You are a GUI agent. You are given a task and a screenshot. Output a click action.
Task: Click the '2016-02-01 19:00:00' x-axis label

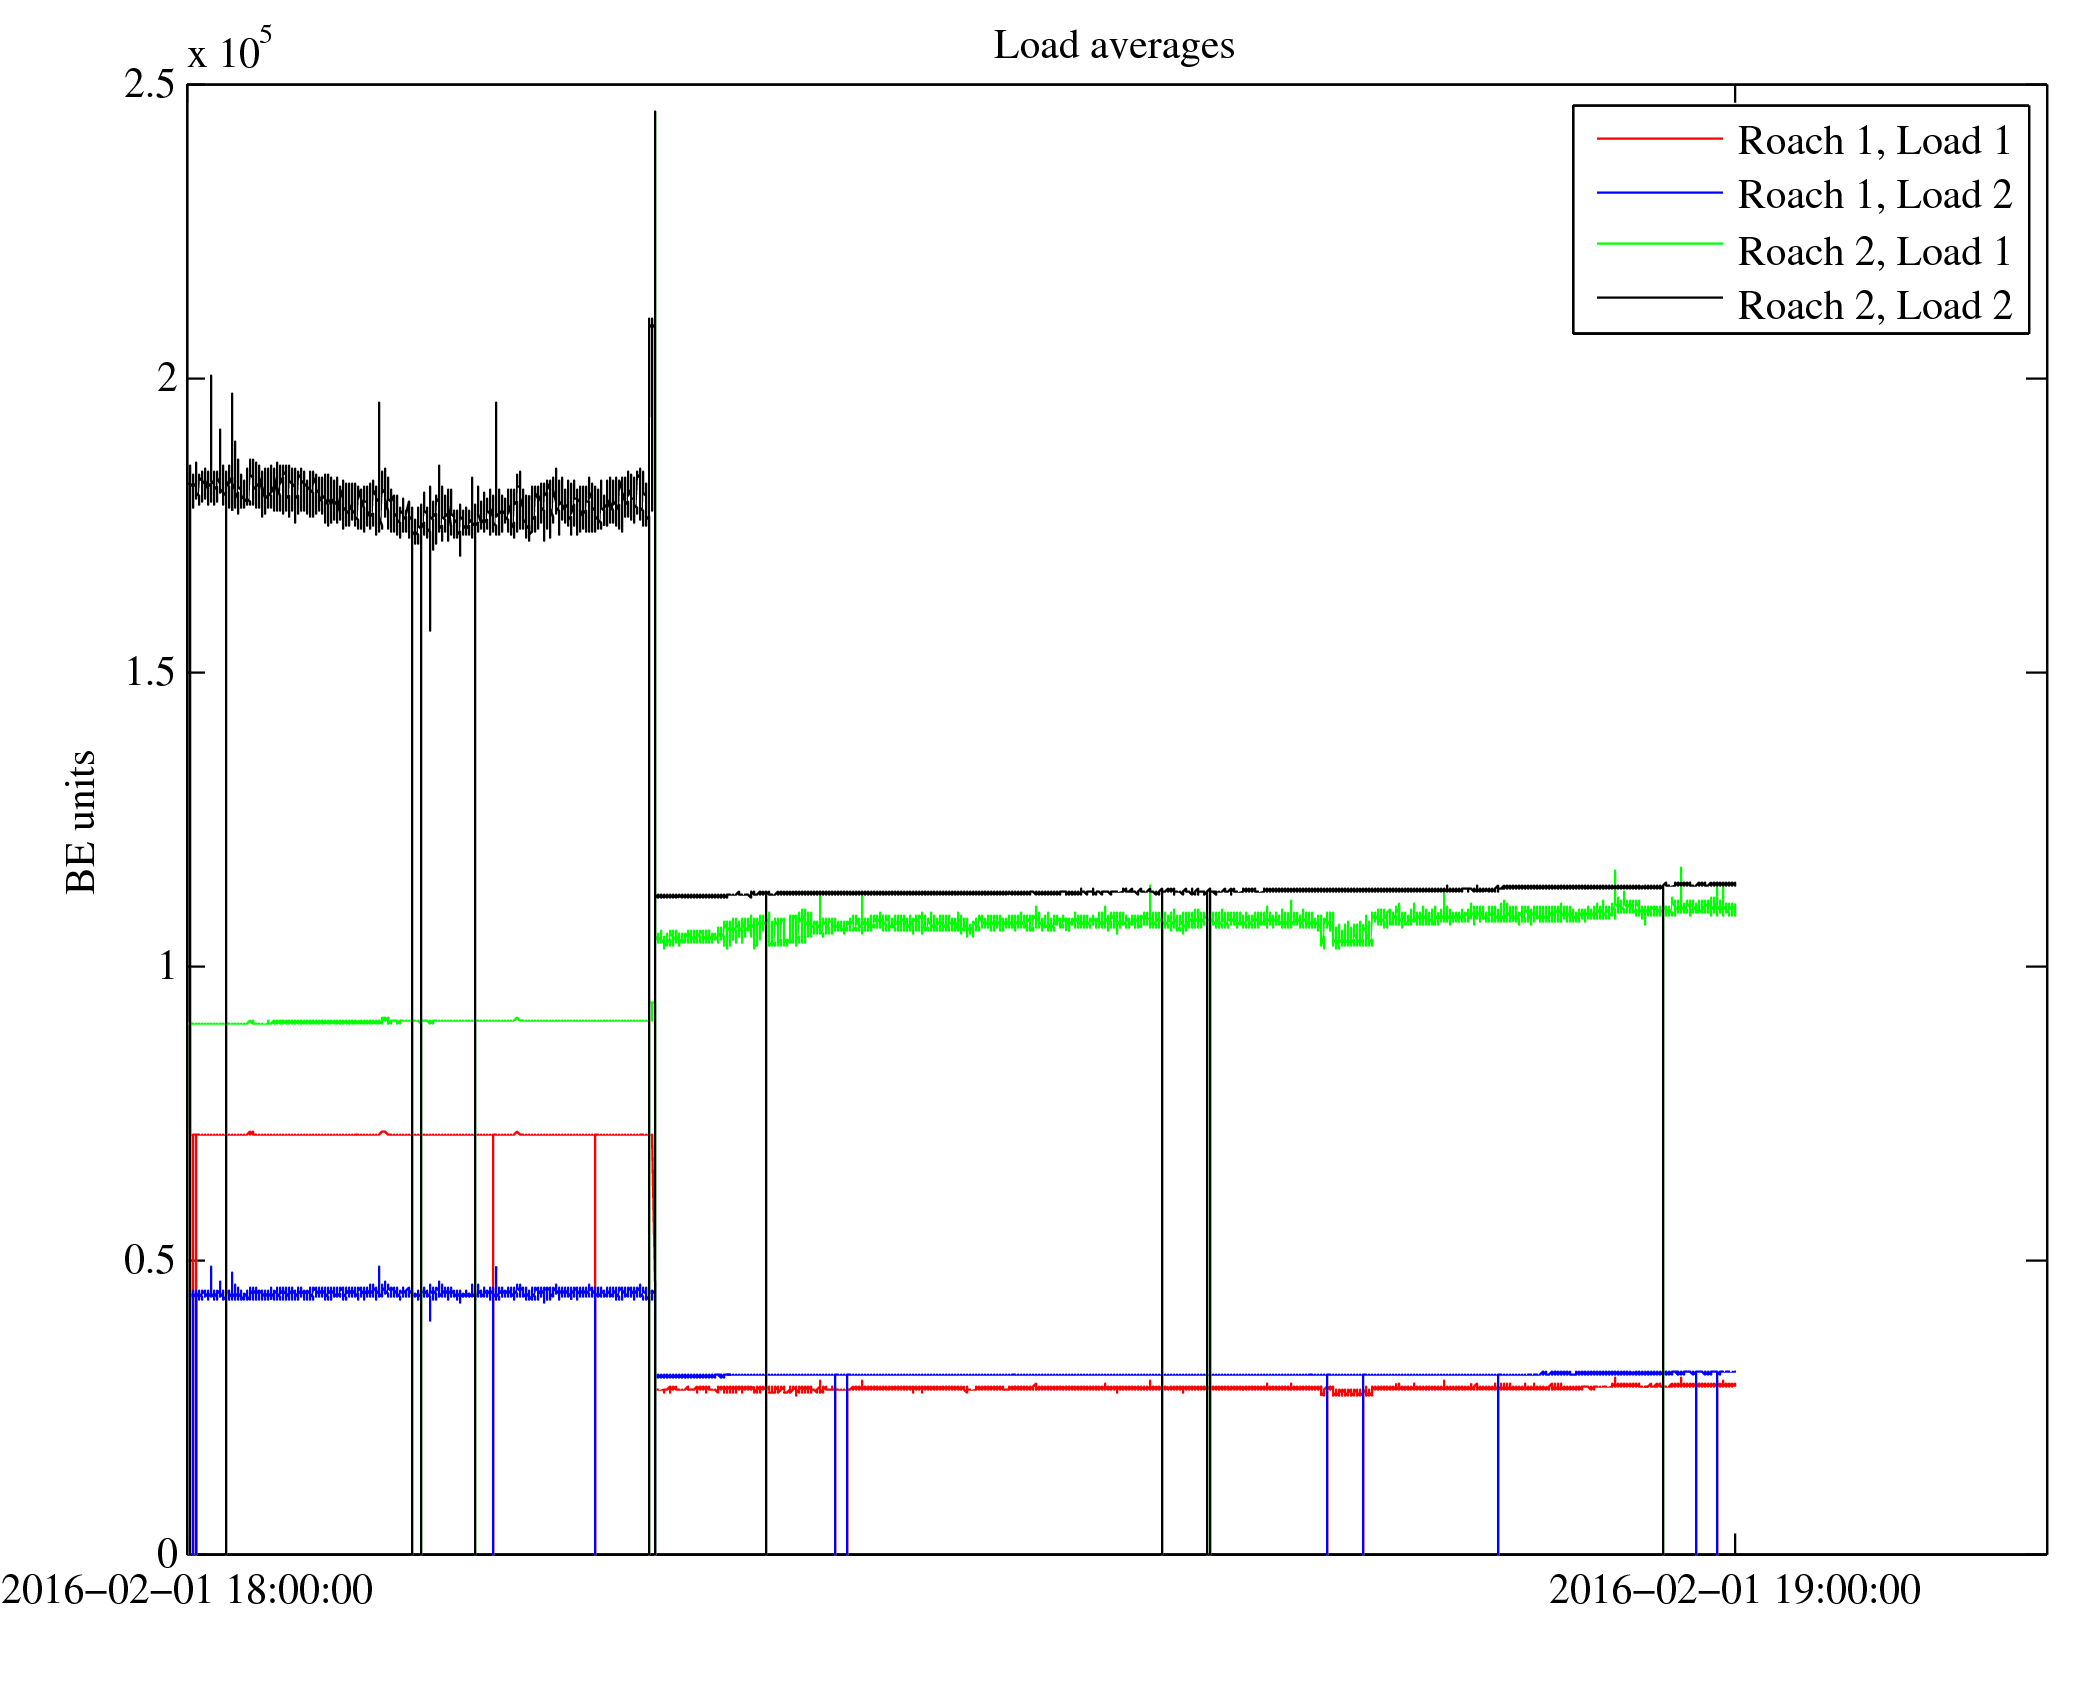click(1734, 1590)
